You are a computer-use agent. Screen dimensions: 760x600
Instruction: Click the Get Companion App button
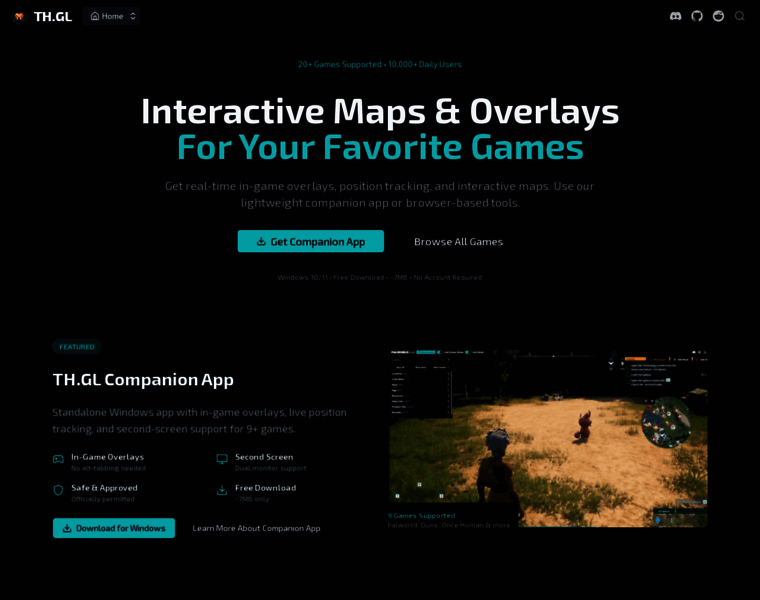pos(311,241)
